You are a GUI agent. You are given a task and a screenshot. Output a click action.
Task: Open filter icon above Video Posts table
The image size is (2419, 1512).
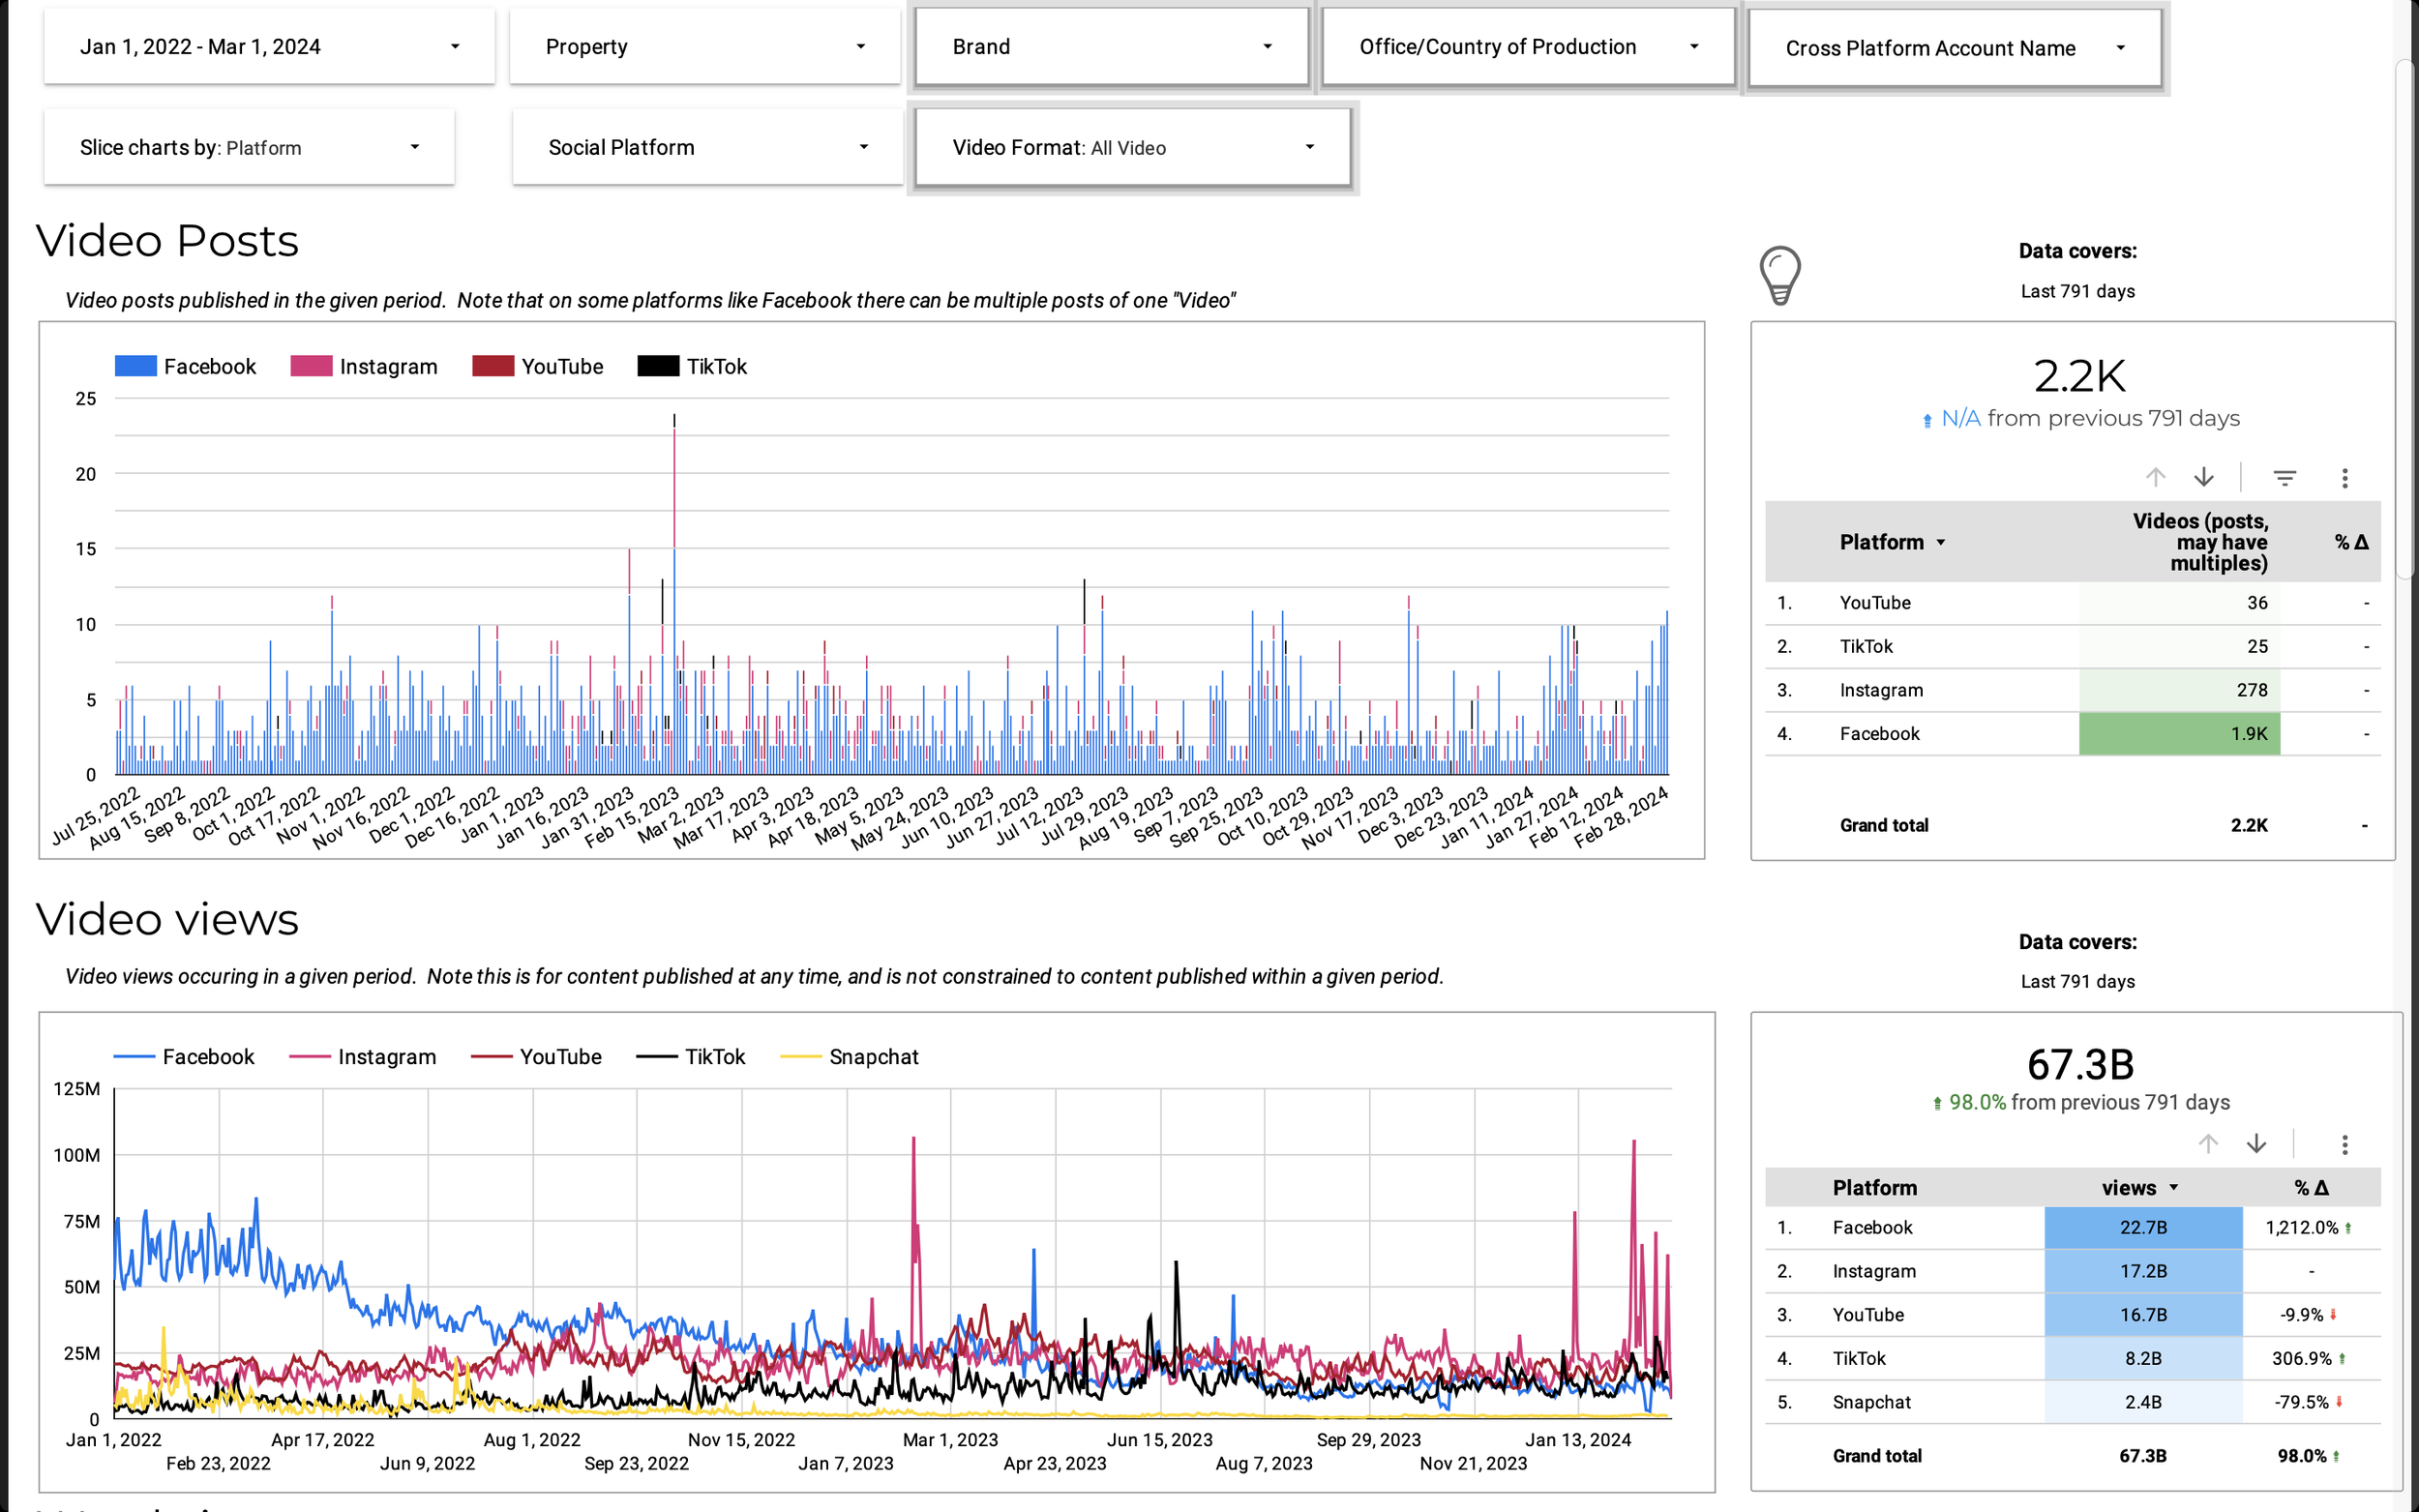(2284, 478)
